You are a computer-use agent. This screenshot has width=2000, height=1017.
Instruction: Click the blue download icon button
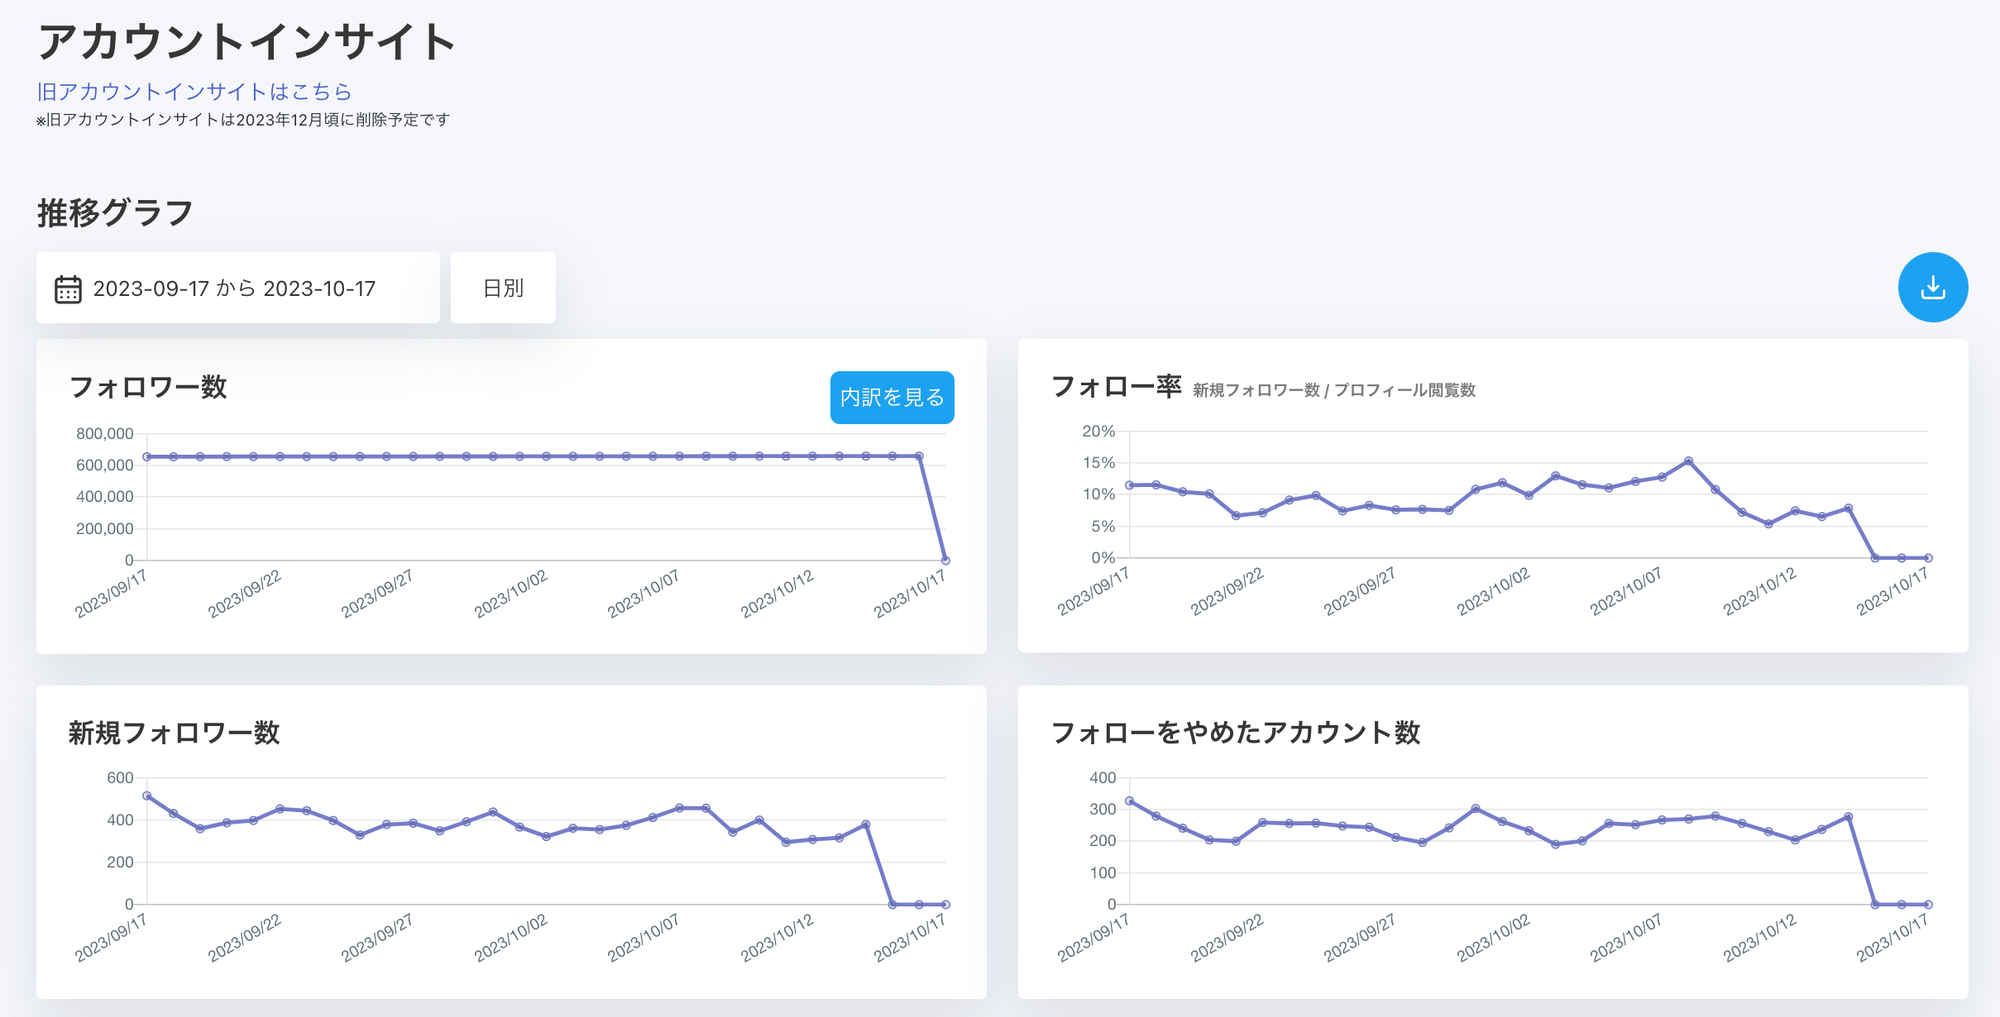pyautogui.click(x=1932, y=288)
